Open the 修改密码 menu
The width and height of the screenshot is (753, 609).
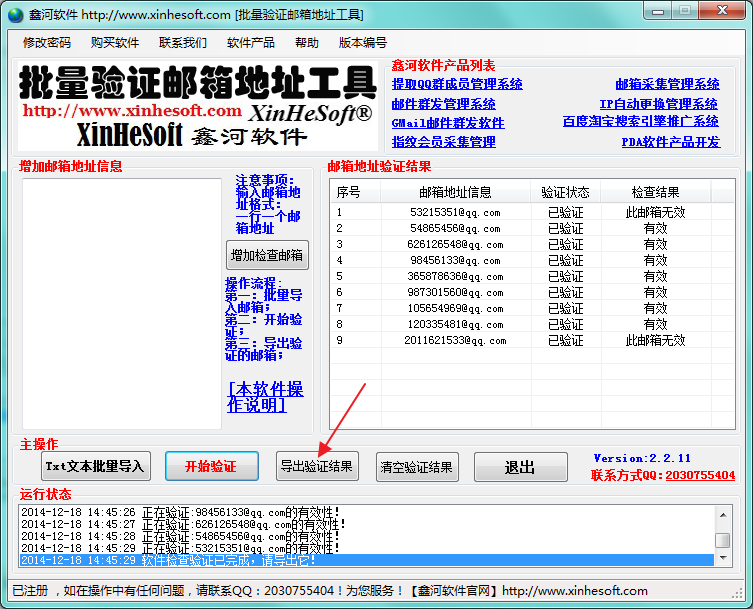(47, 43)
